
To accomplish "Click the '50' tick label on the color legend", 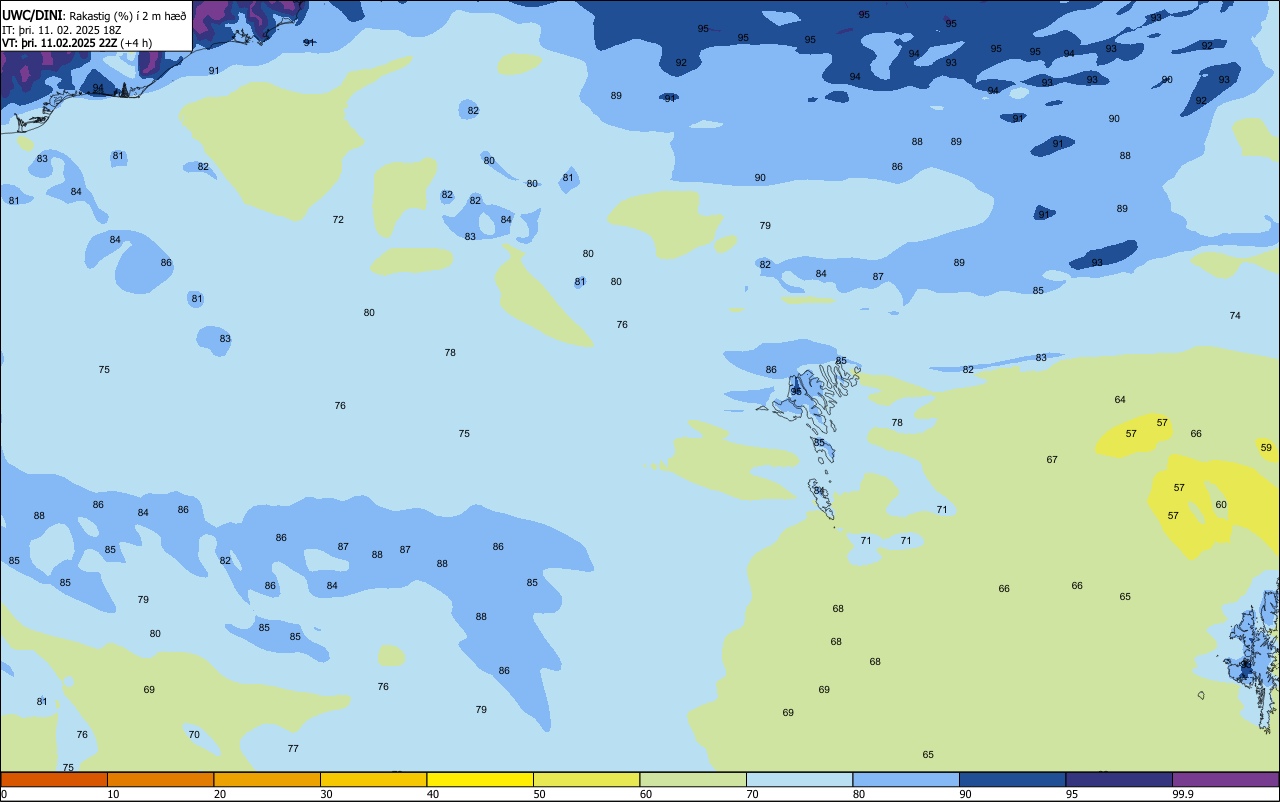I will click(x=539, y=794).
